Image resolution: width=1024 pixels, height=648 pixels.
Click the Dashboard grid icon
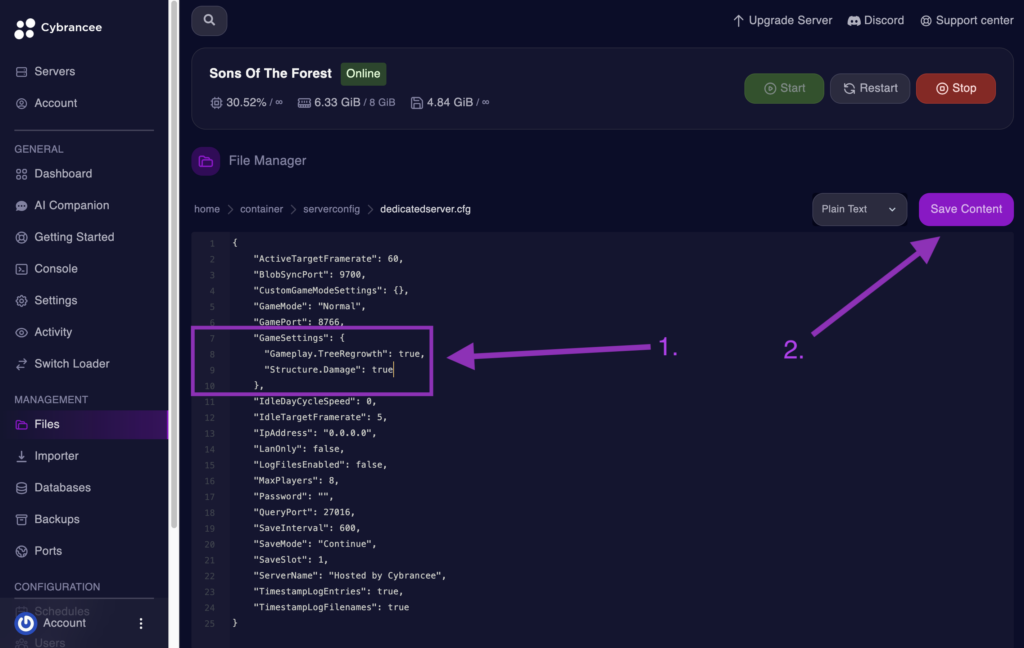tap(22, 174)
